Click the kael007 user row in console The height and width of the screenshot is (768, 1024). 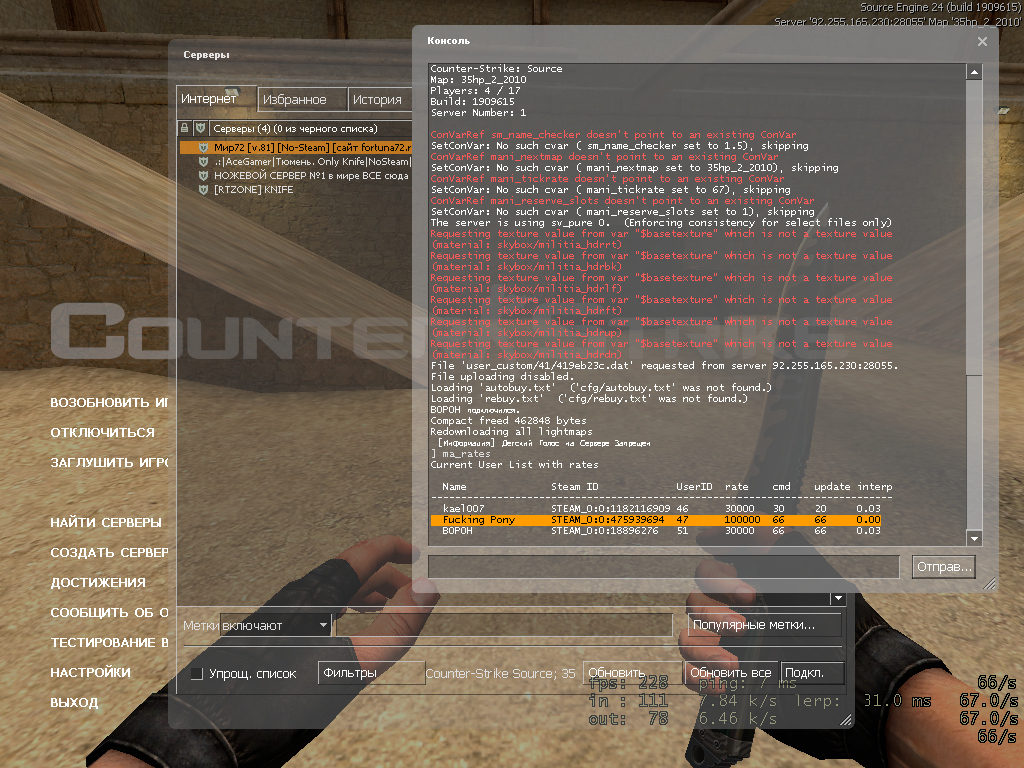tap(662, 509)
